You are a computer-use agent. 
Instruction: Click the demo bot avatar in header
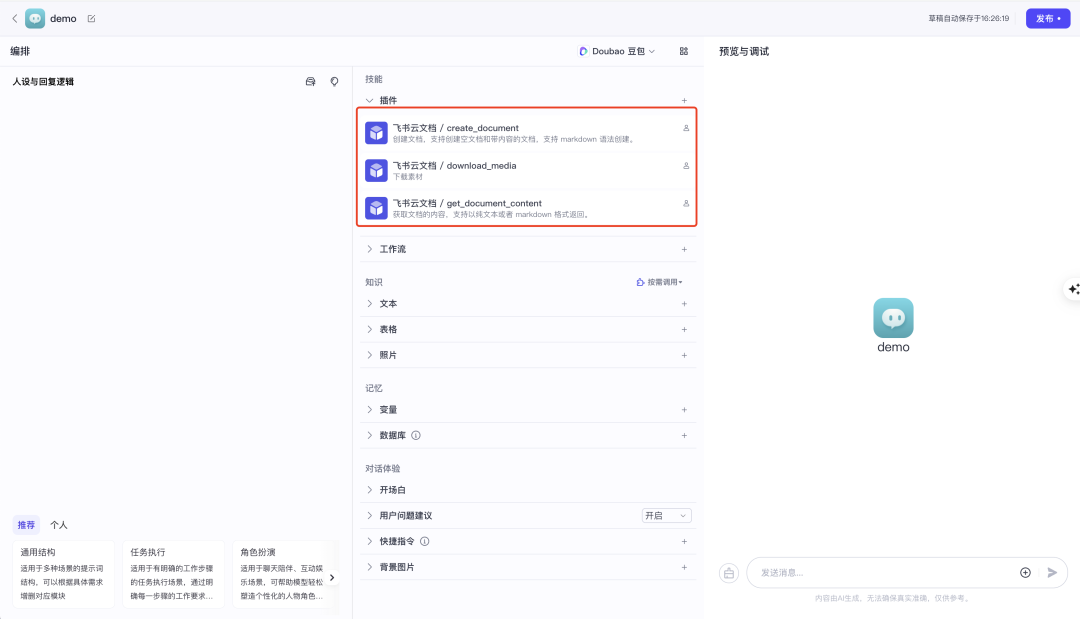point(35,19)
